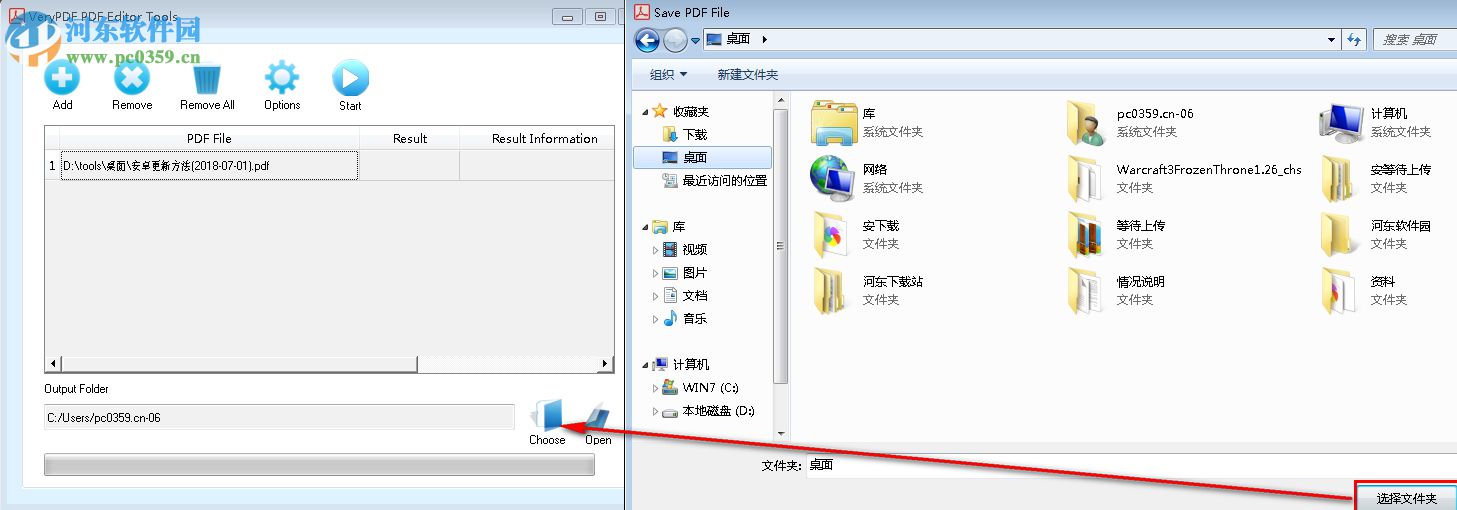Select the 资料 folder
The width and height of the screenshot is (1457, 510).
click(1339, 290)
